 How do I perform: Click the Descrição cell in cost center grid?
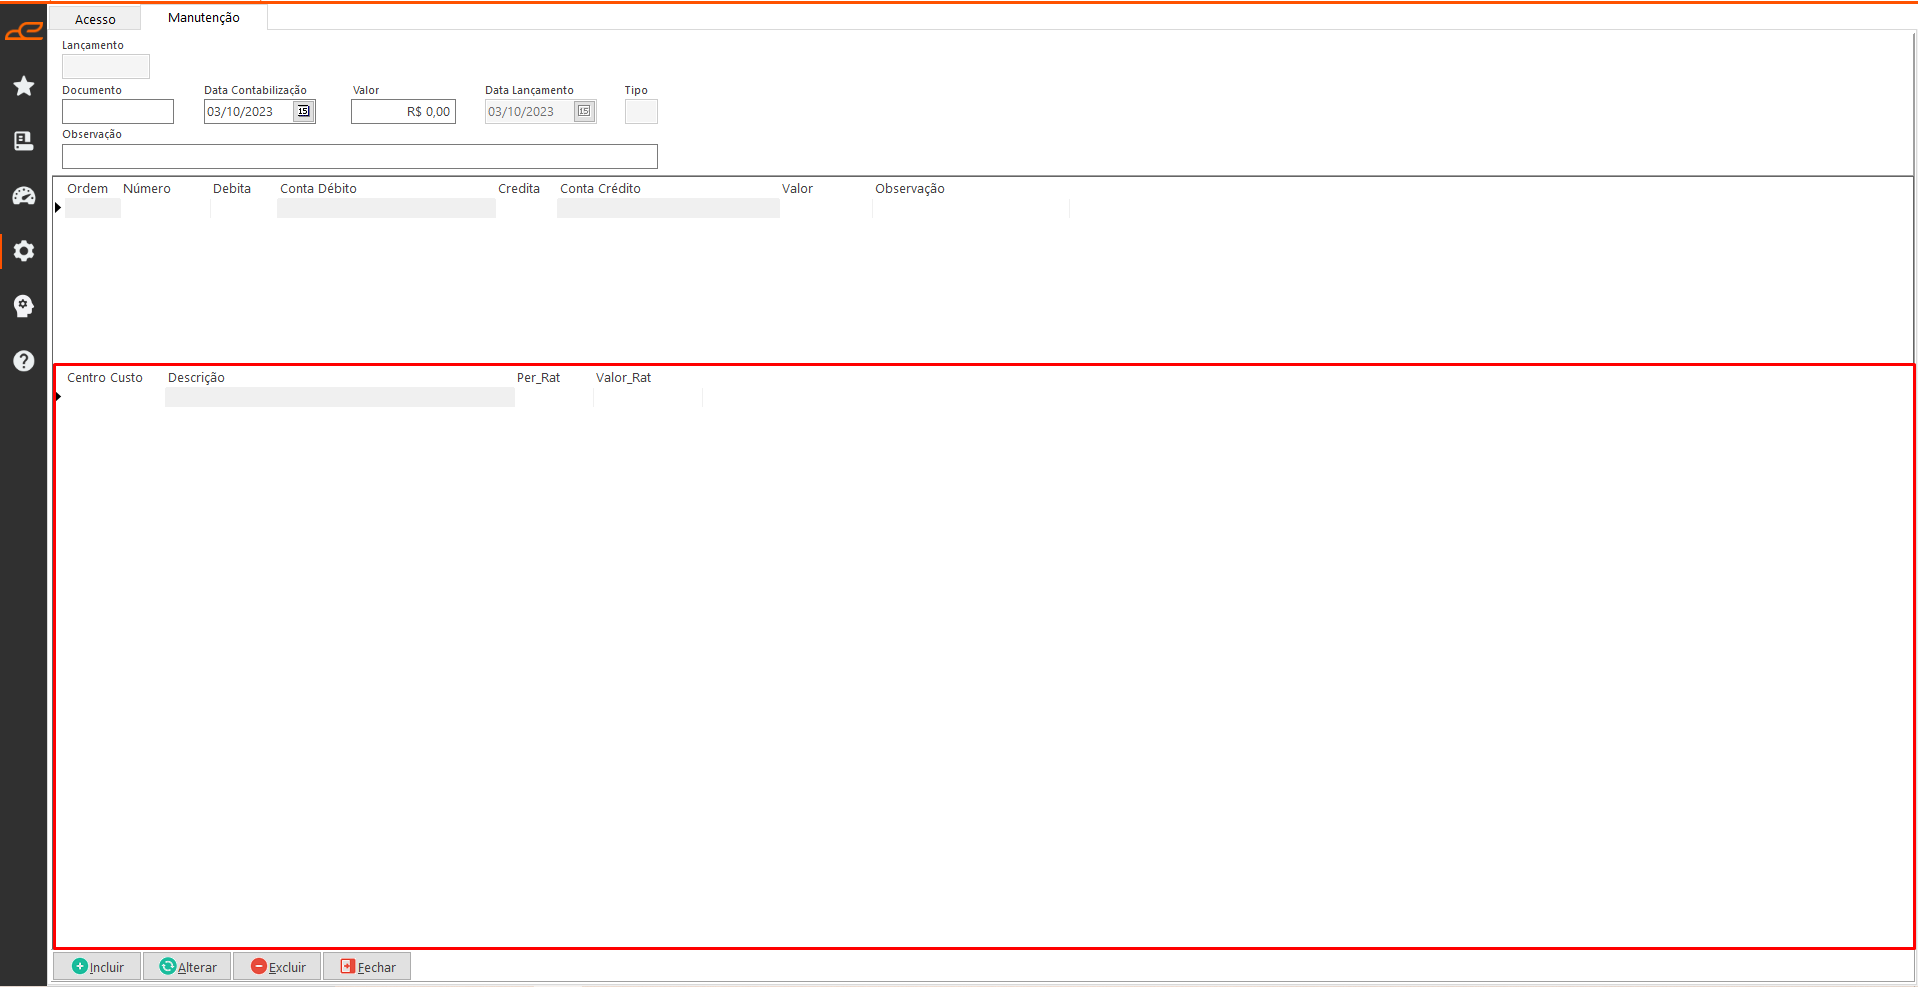coord(339,397)
